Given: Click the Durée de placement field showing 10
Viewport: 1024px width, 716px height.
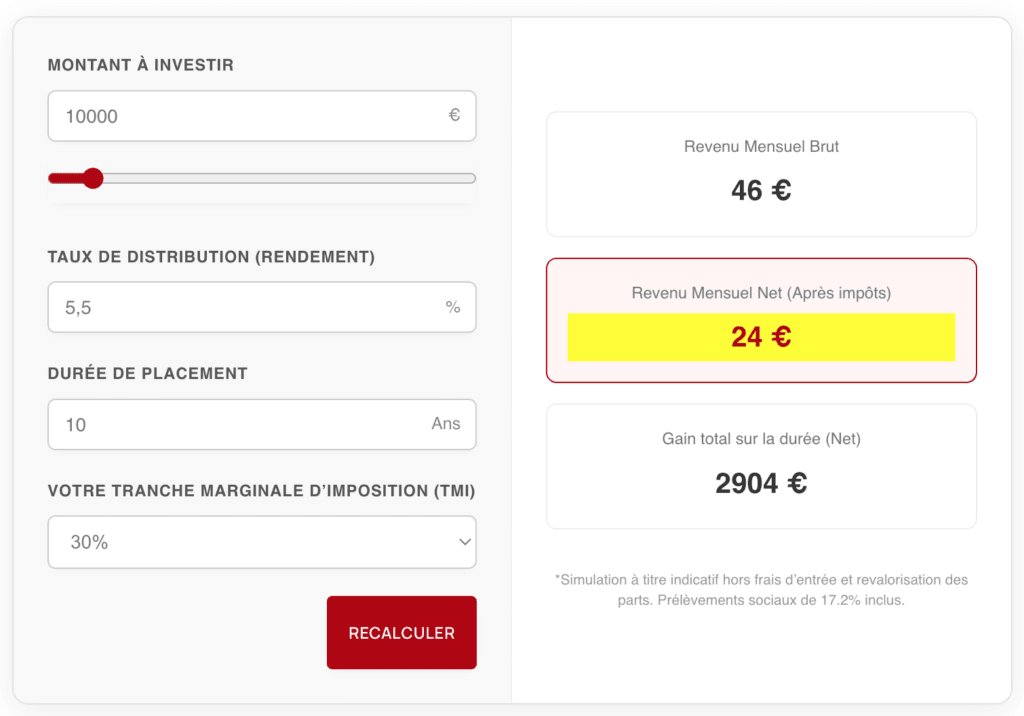Looking at the screenshot, I should (x=262, y=424).
